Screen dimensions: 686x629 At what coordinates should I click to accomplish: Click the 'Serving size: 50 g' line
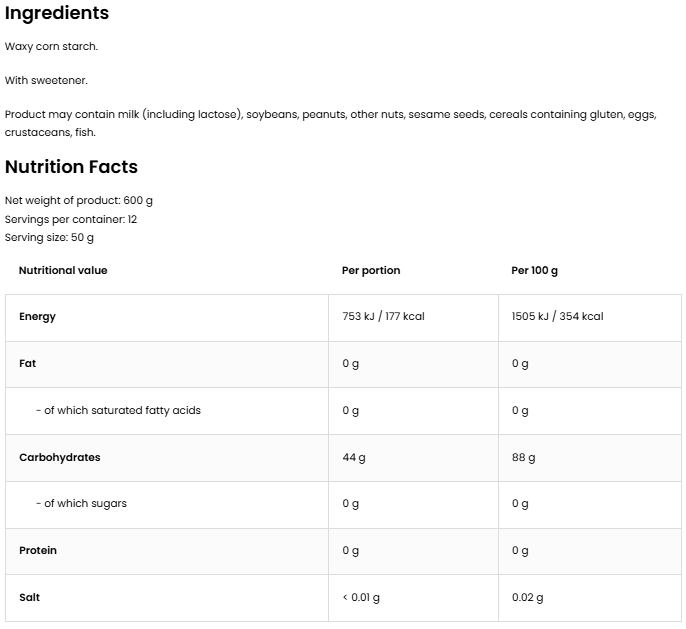[x=49, y=238]
